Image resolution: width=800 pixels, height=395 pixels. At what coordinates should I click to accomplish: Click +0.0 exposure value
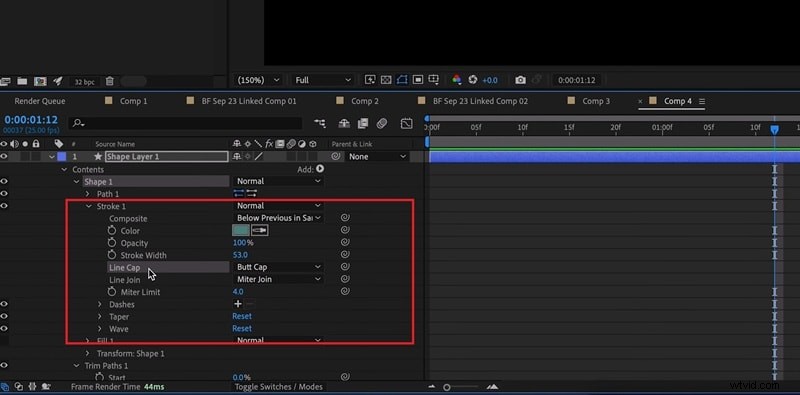coord(490,80)
